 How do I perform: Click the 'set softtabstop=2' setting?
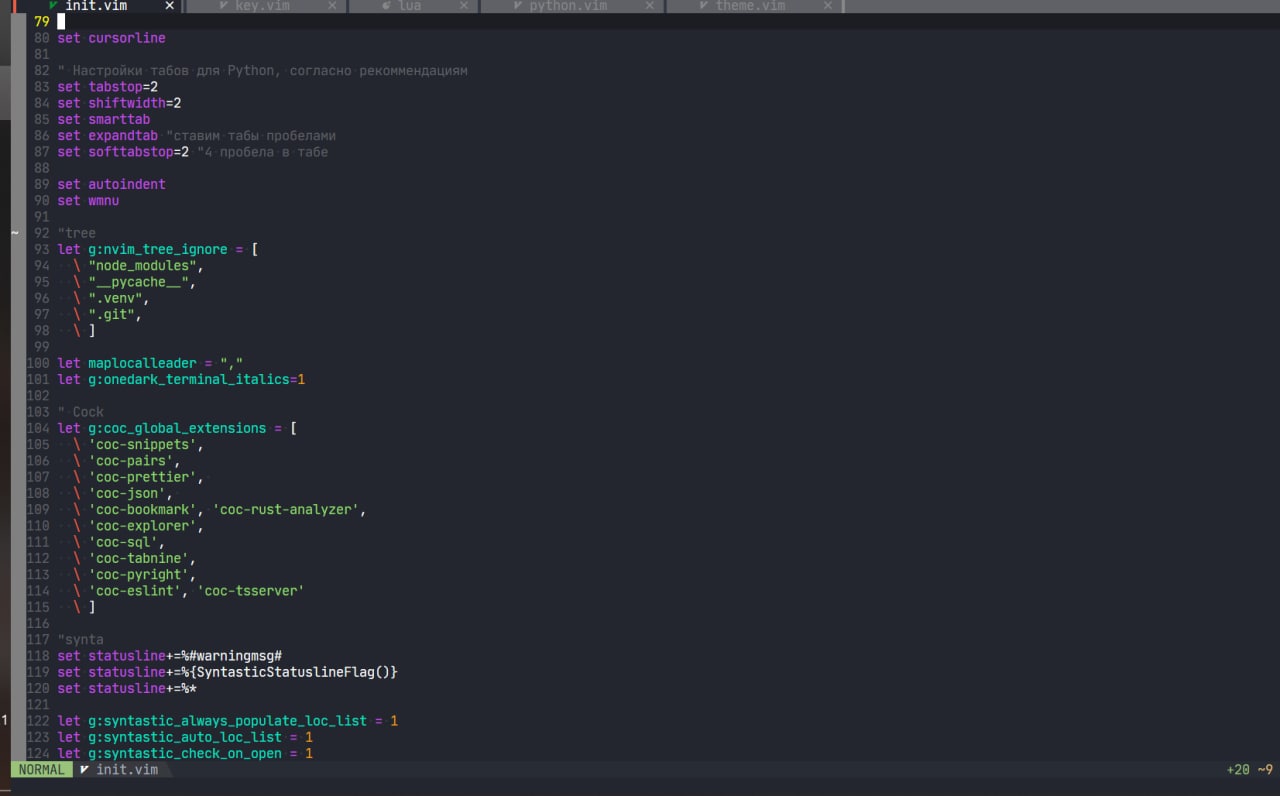[x=123, y=152]
